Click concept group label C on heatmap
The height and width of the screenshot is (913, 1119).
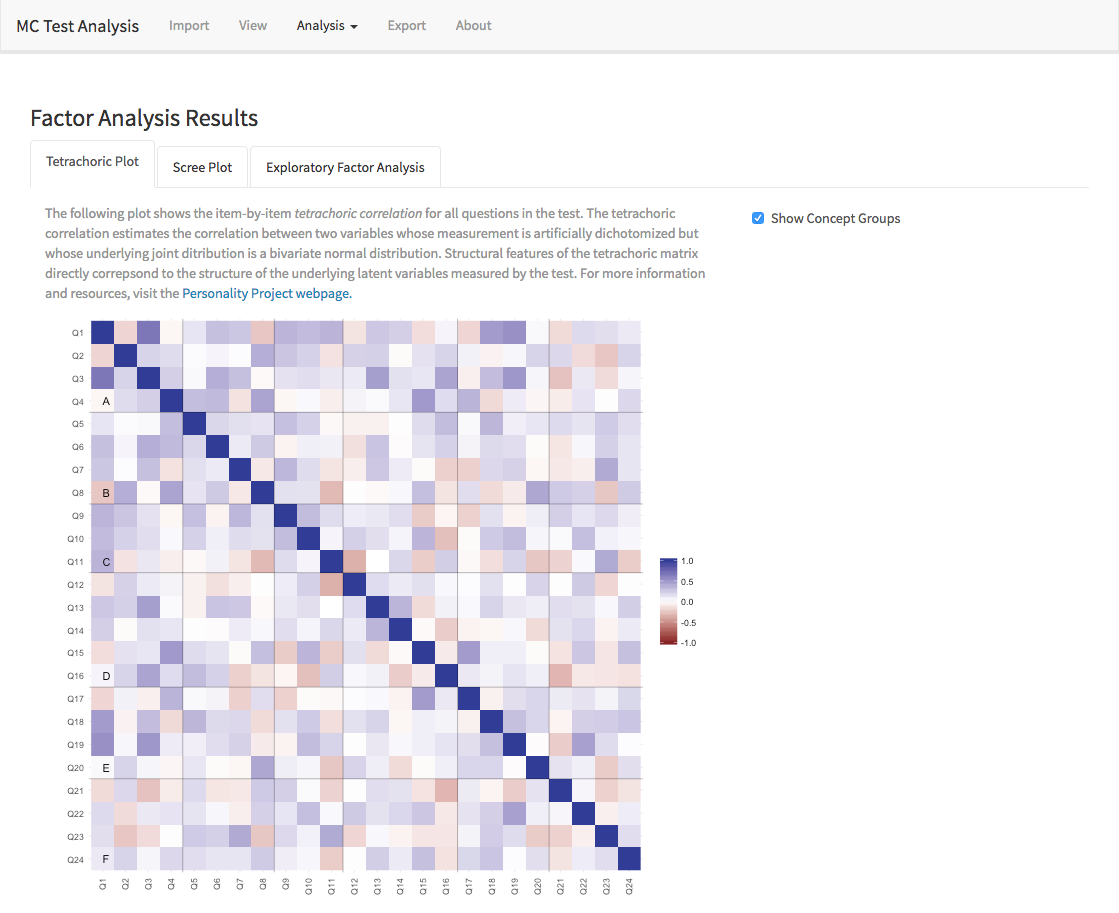pyautogui.click(x=106, y=562)
